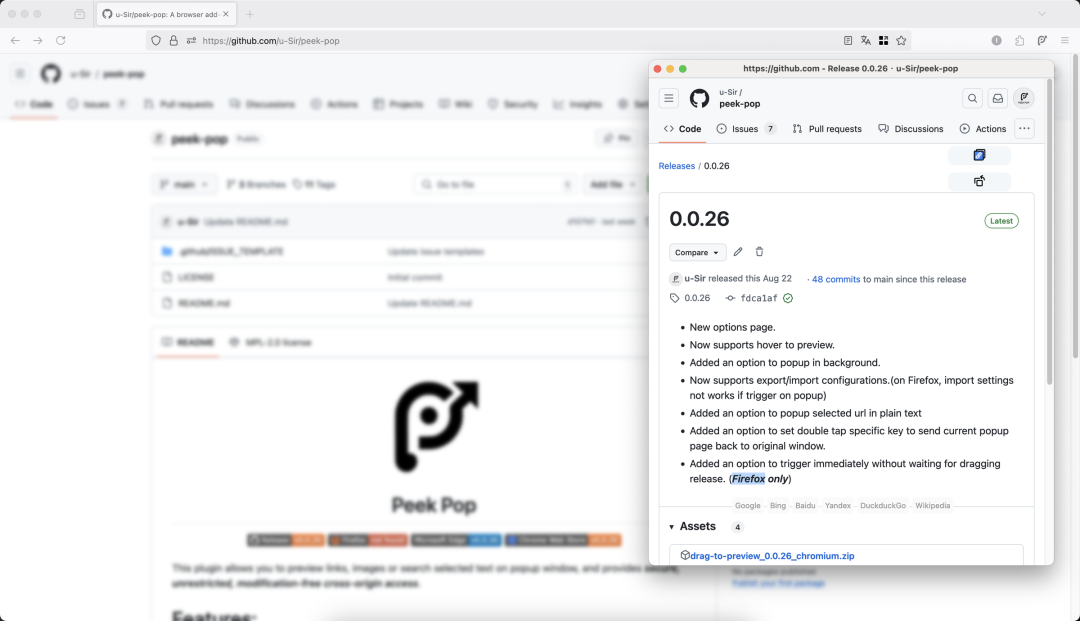Viewport: 1080px width, 621px height.
Task: Open the Actions tab in popup
Action: point(983,129)
